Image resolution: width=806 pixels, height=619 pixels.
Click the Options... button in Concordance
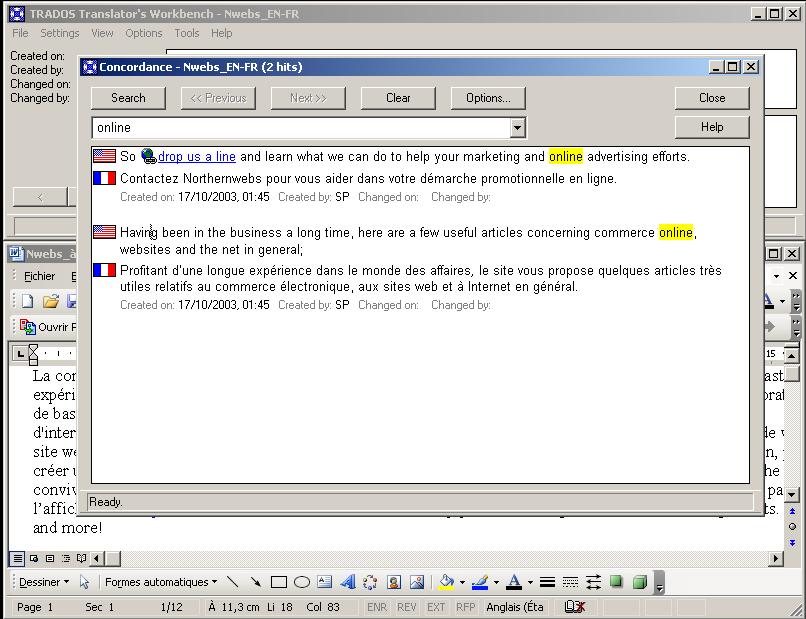pyautogui.click(x=488, y=98)
